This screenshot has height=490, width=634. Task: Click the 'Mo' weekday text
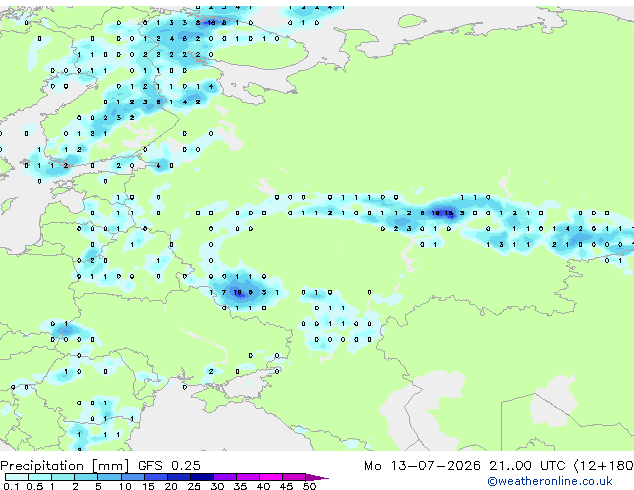click(x=372, y=466)
